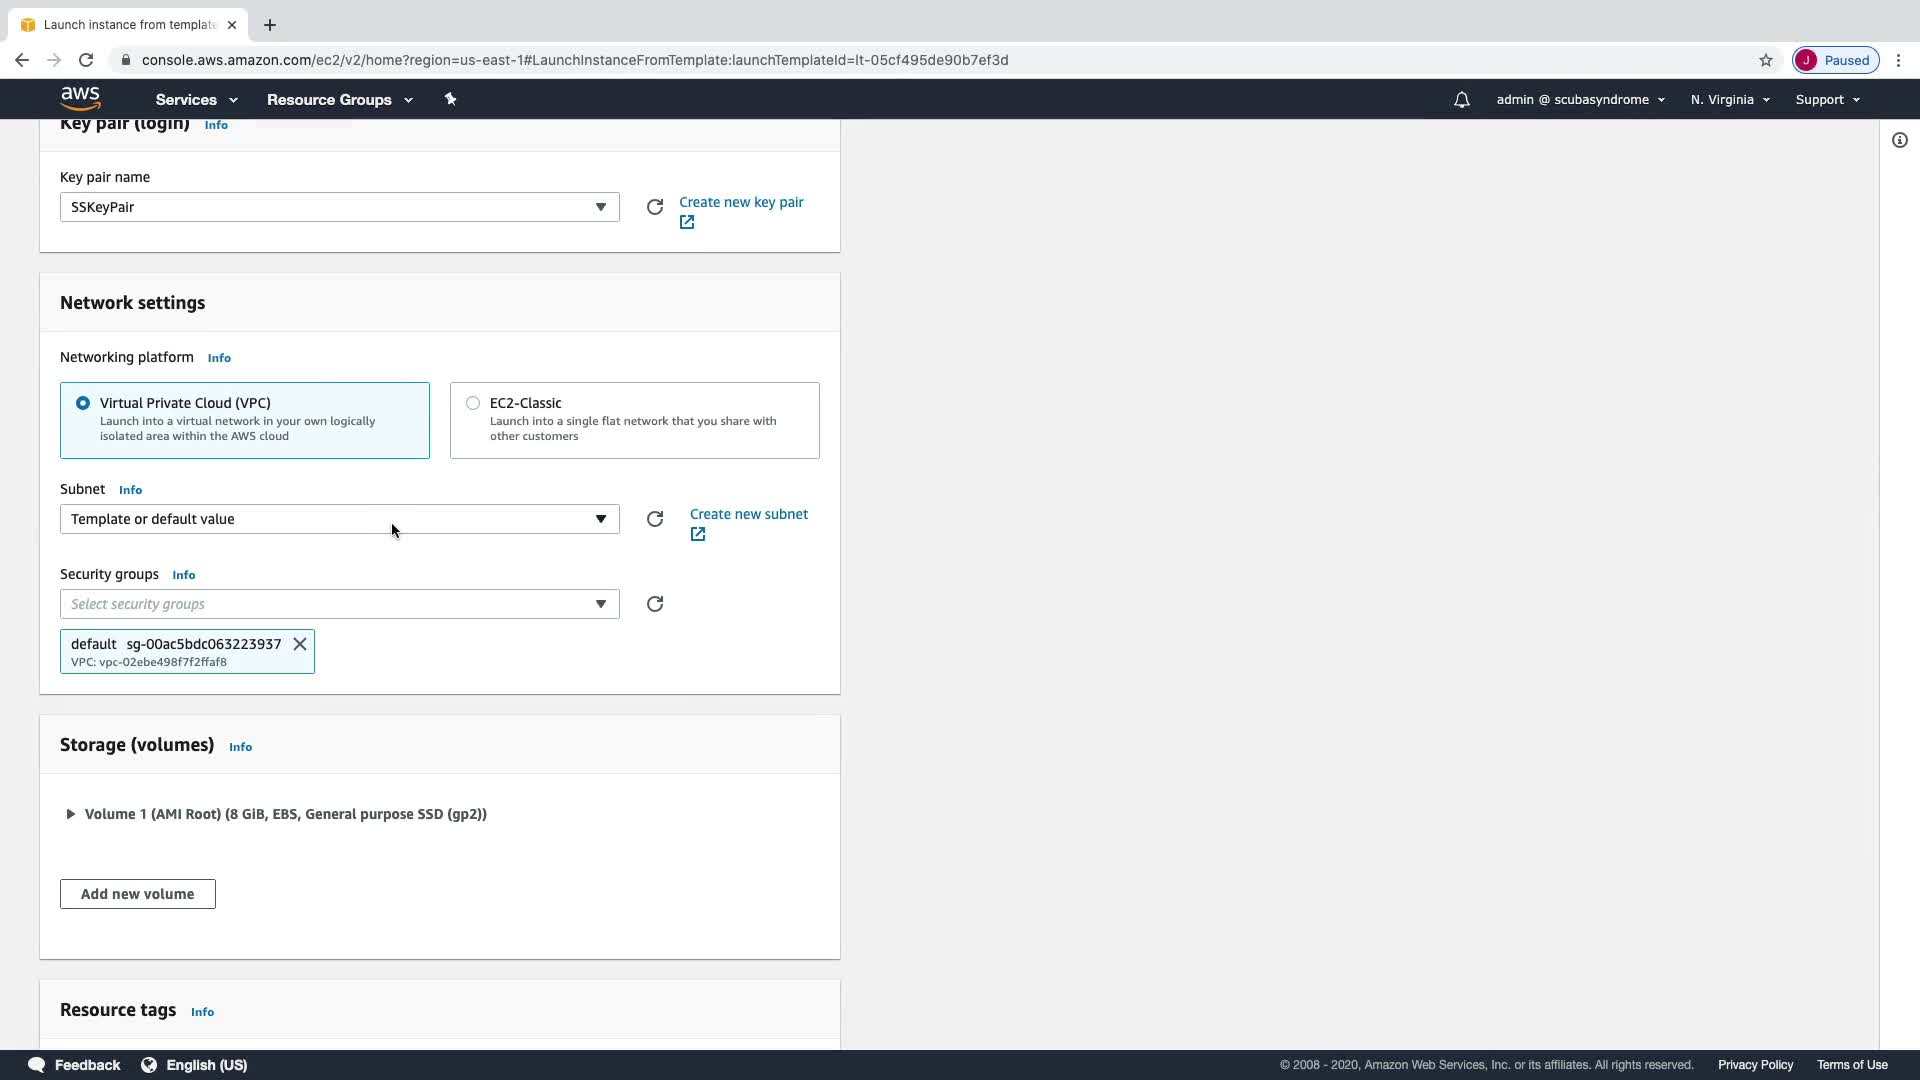Refresh the subnet list
Screen dimensions: 1920x1080
pyautogui.click(x=655, y=519)
